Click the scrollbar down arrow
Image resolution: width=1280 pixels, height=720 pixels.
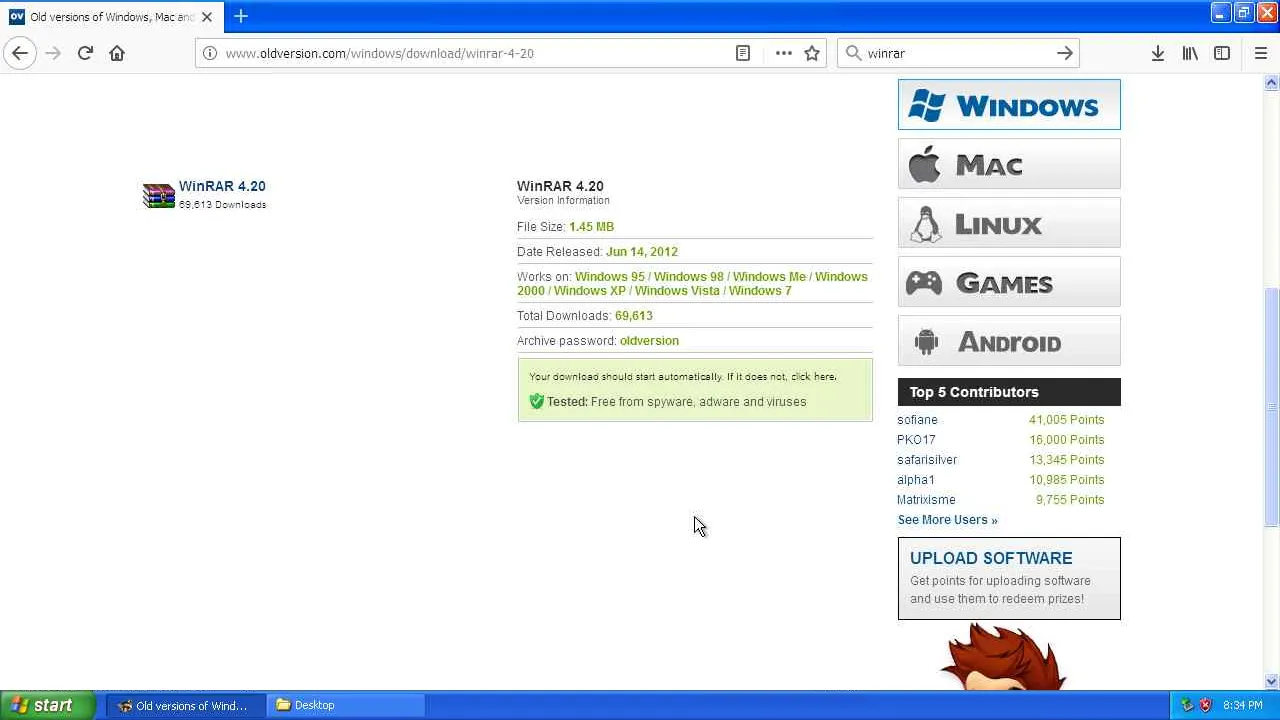click(1272, 682)
